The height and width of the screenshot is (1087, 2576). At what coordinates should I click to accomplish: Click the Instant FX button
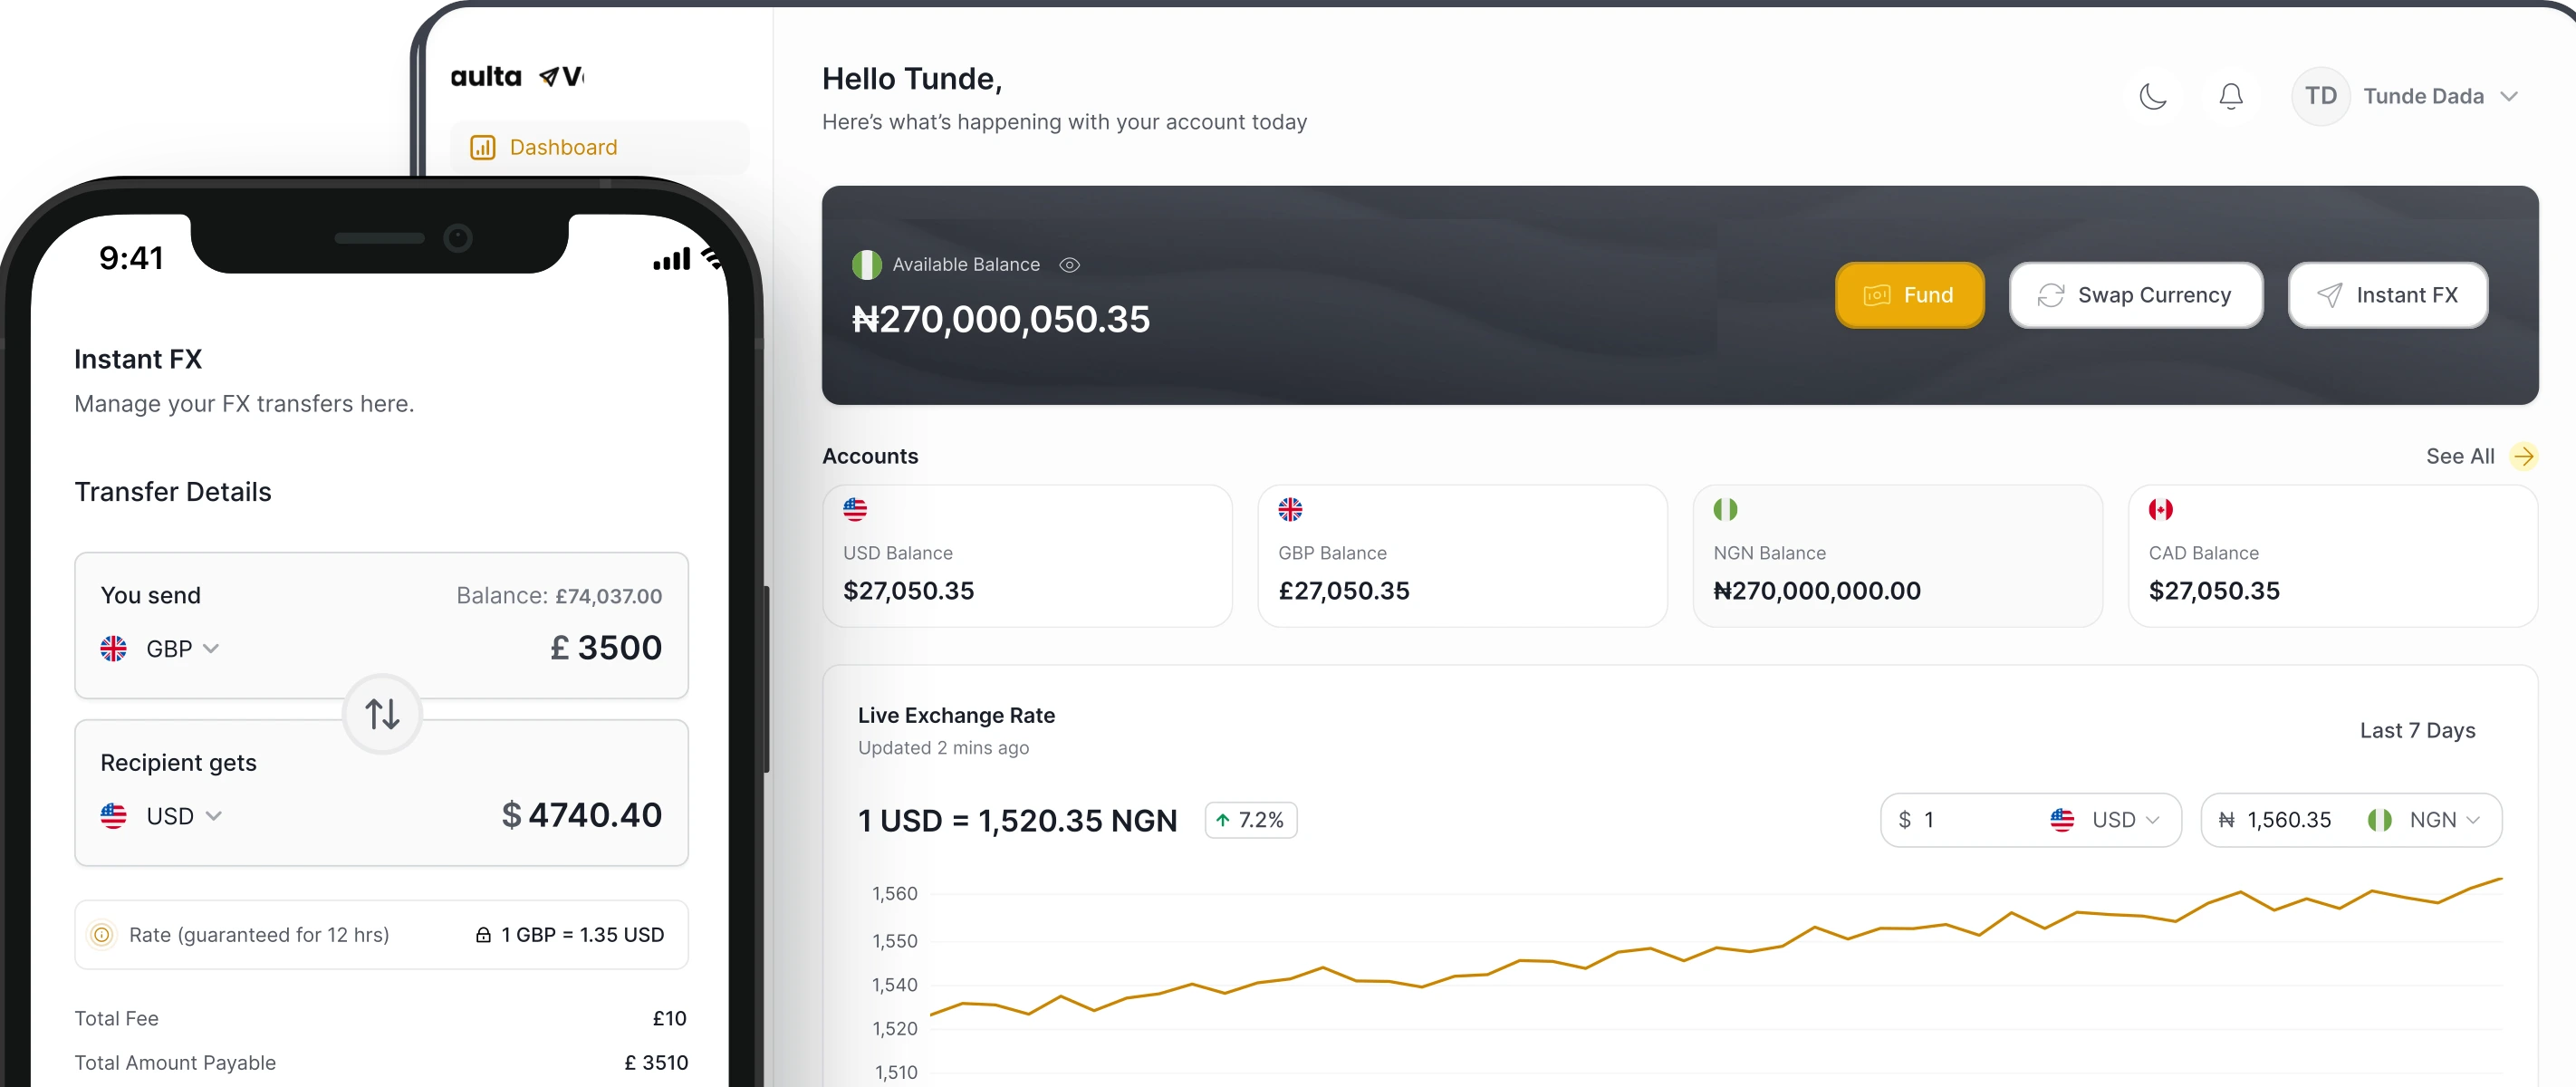click(x=2387, y=295)
